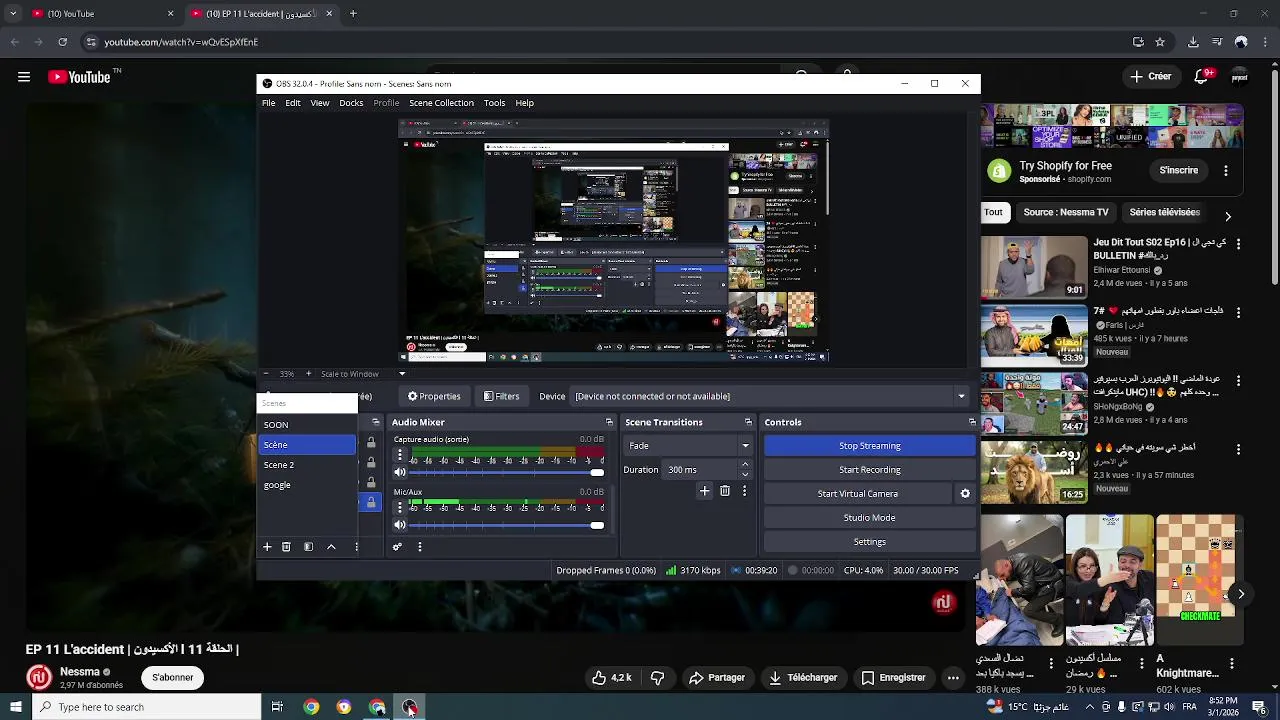
Task: Select the SOON scene
Action: coord(306,425)
